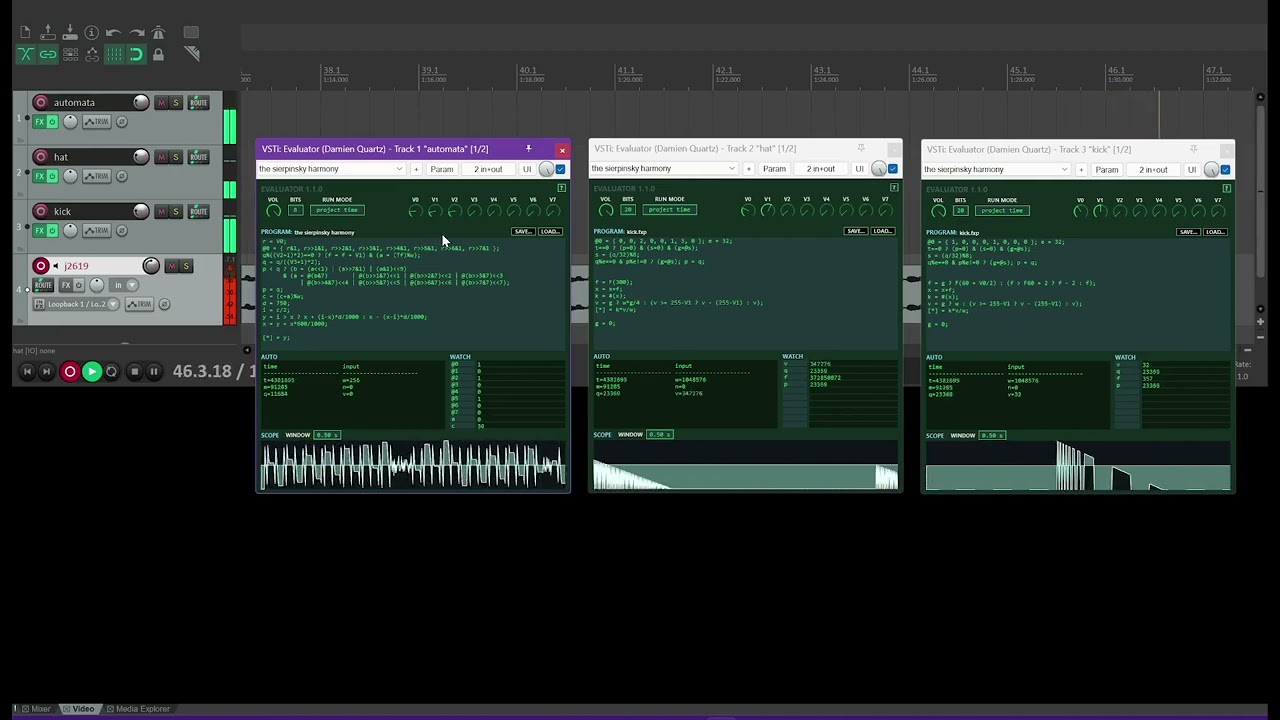The image size is (1280, 720).
Task: Click the Undo toolbar icon
Action: pos(113,33)
